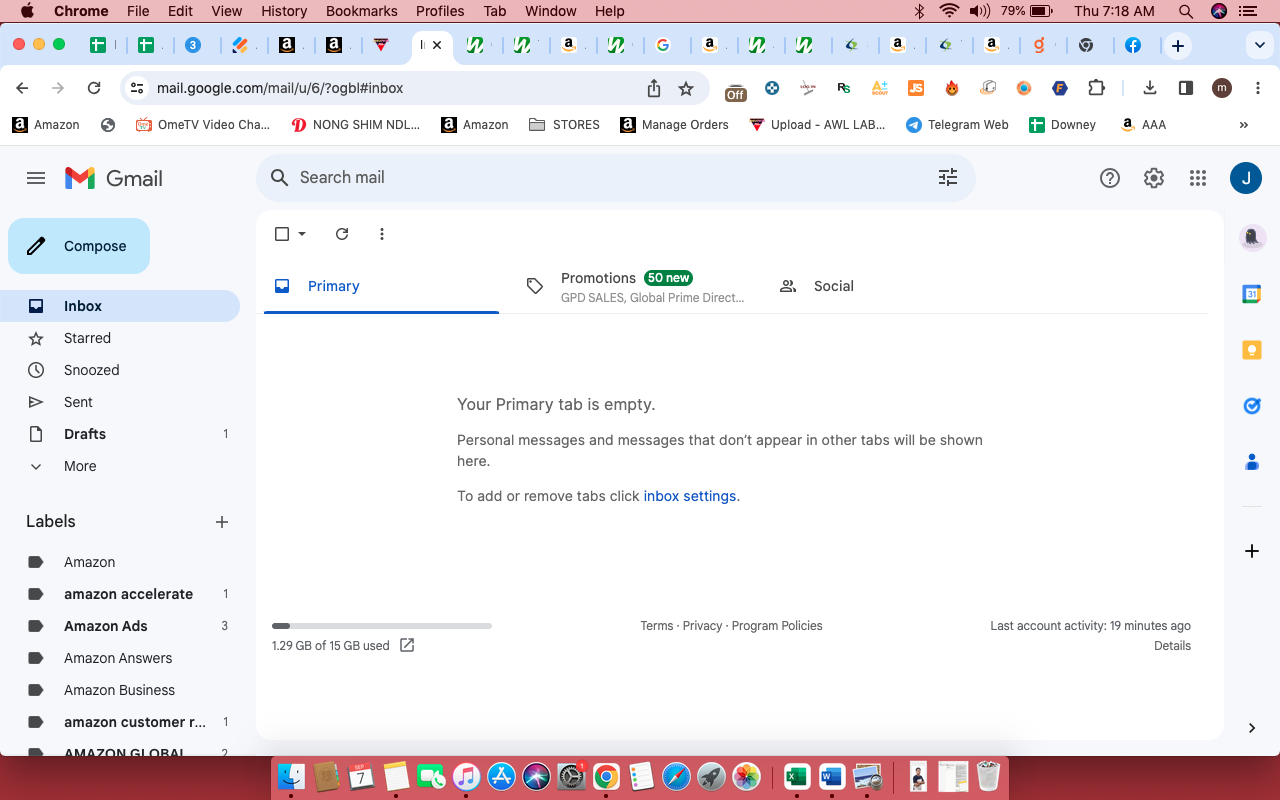Screen dimensions: 1280x800
Task: Open search options filter icon
Action: [x=948, y=177]
